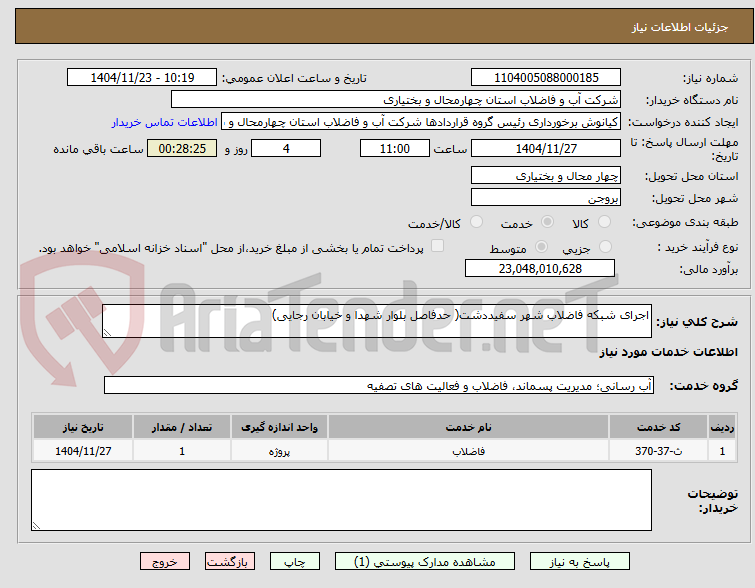Click the فاضلاب service name cell
This screenshot has height=588, width=755.
click(469, 451)
